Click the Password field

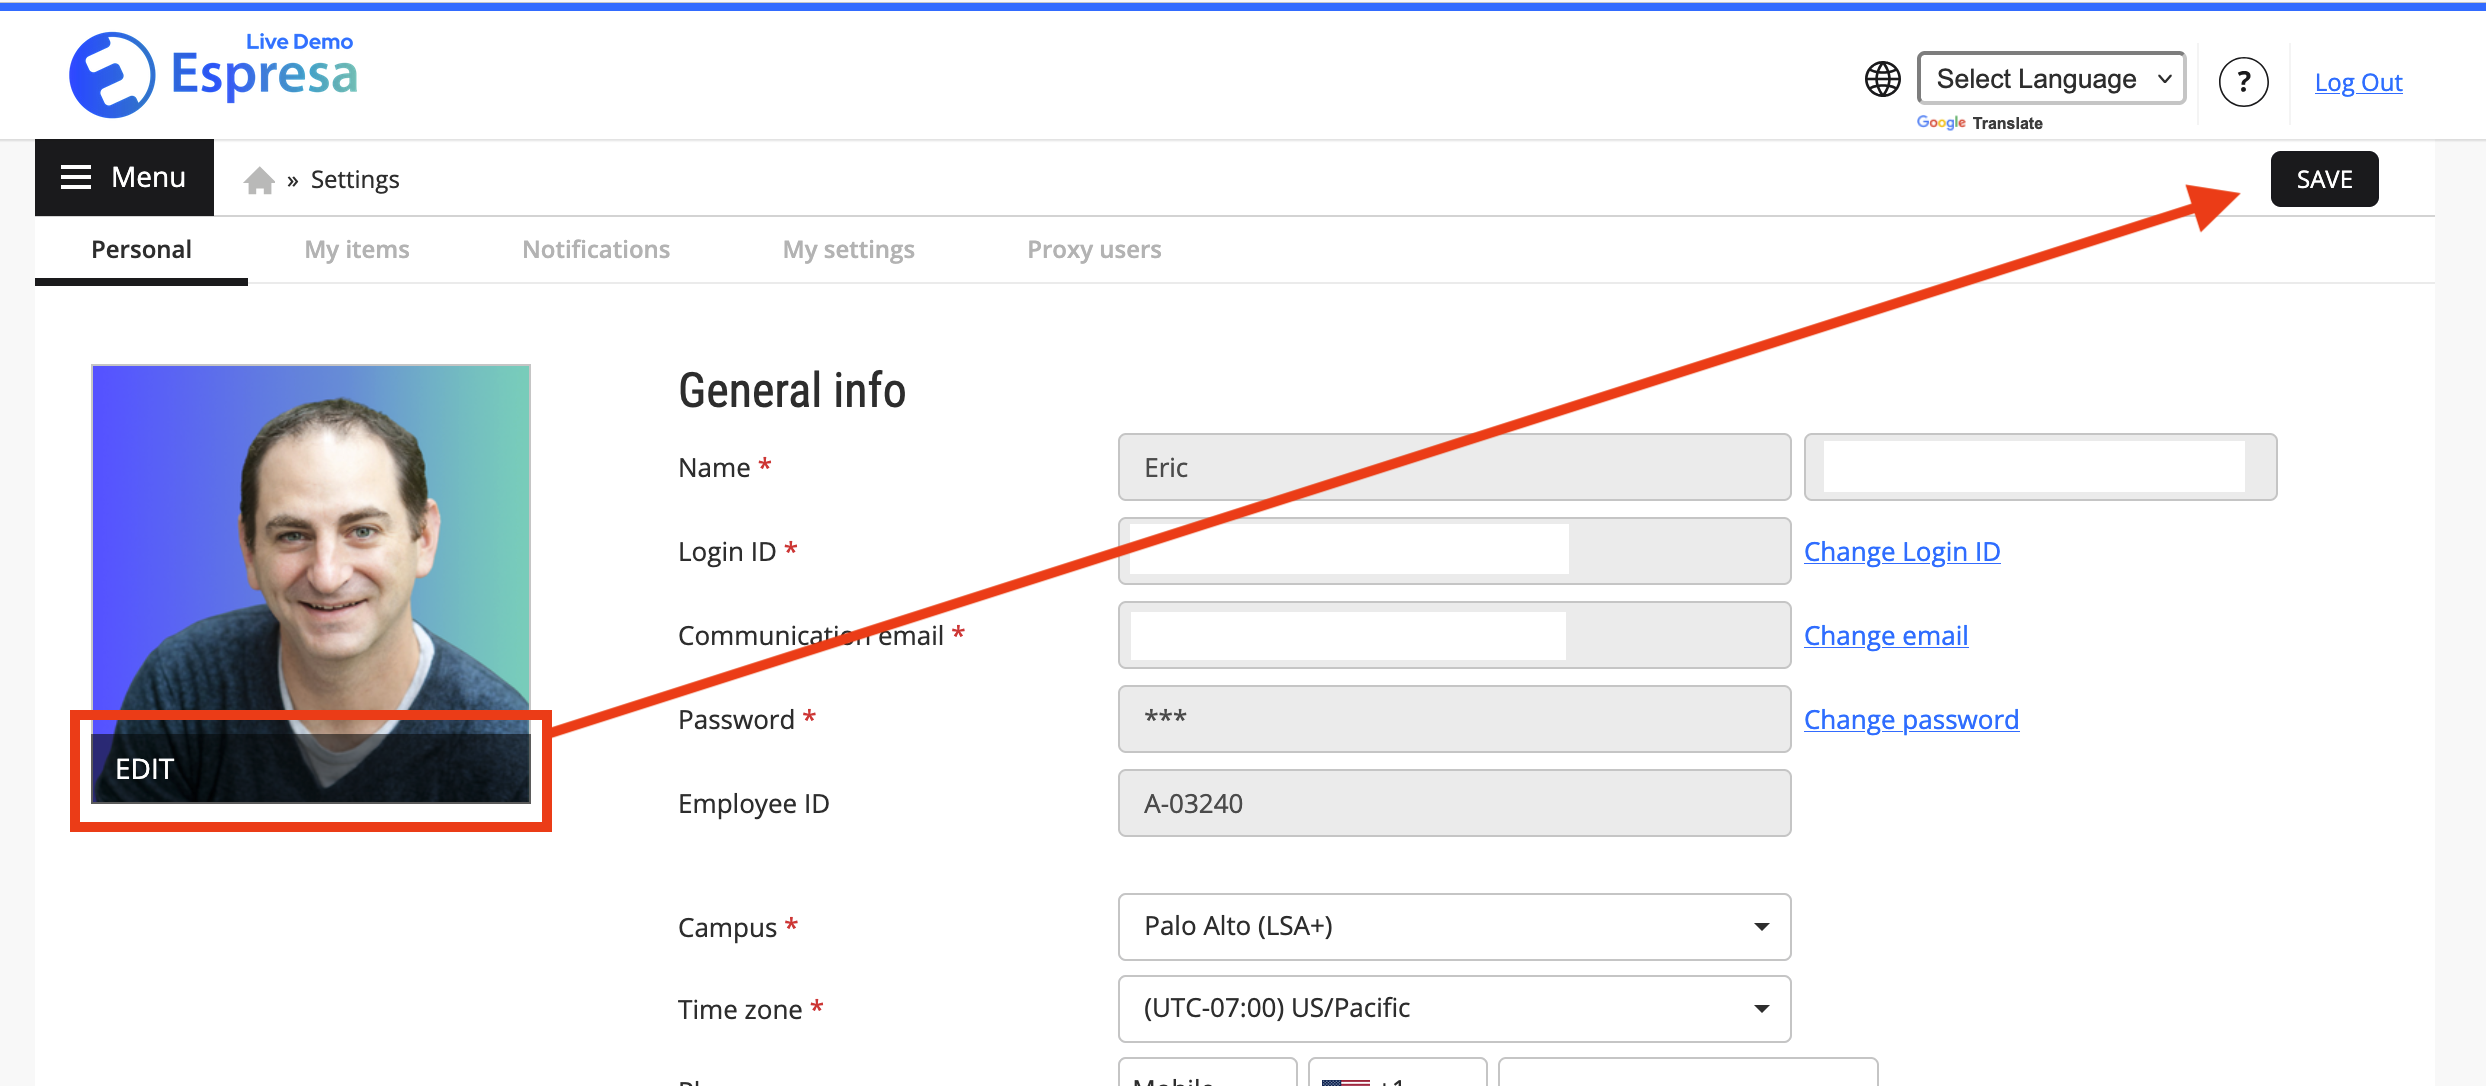pos(1454,719)
